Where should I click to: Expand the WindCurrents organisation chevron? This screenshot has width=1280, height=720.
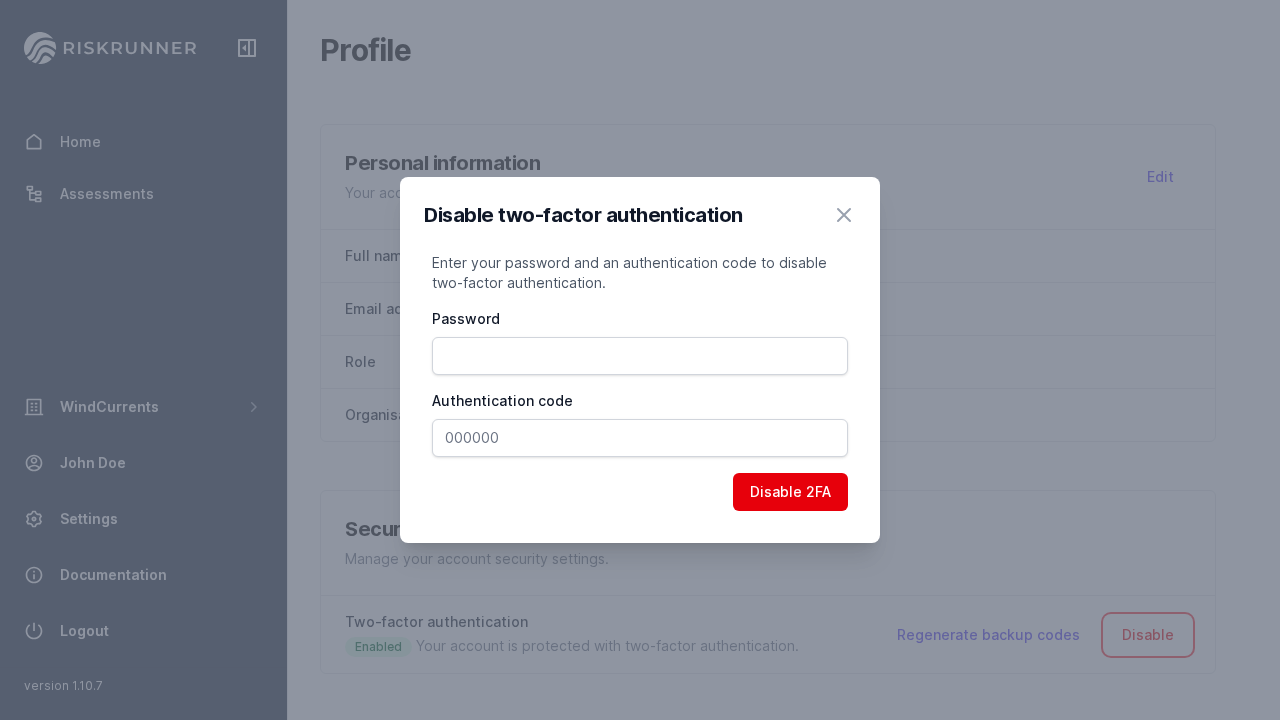click(x=254, y=407)
